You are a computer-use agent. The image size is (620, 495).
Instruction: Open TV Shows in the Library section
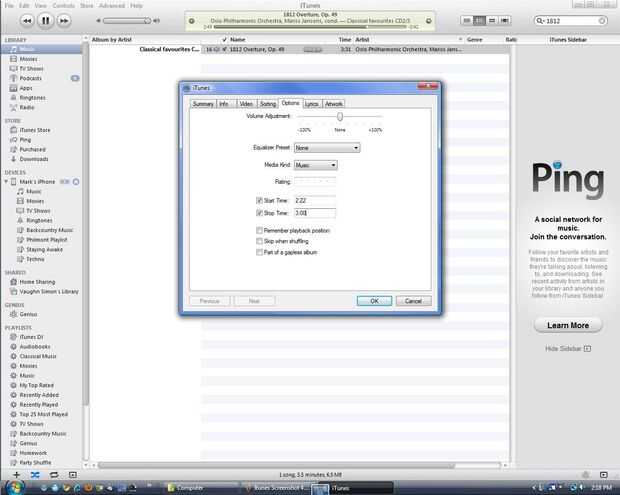point(31,68)
